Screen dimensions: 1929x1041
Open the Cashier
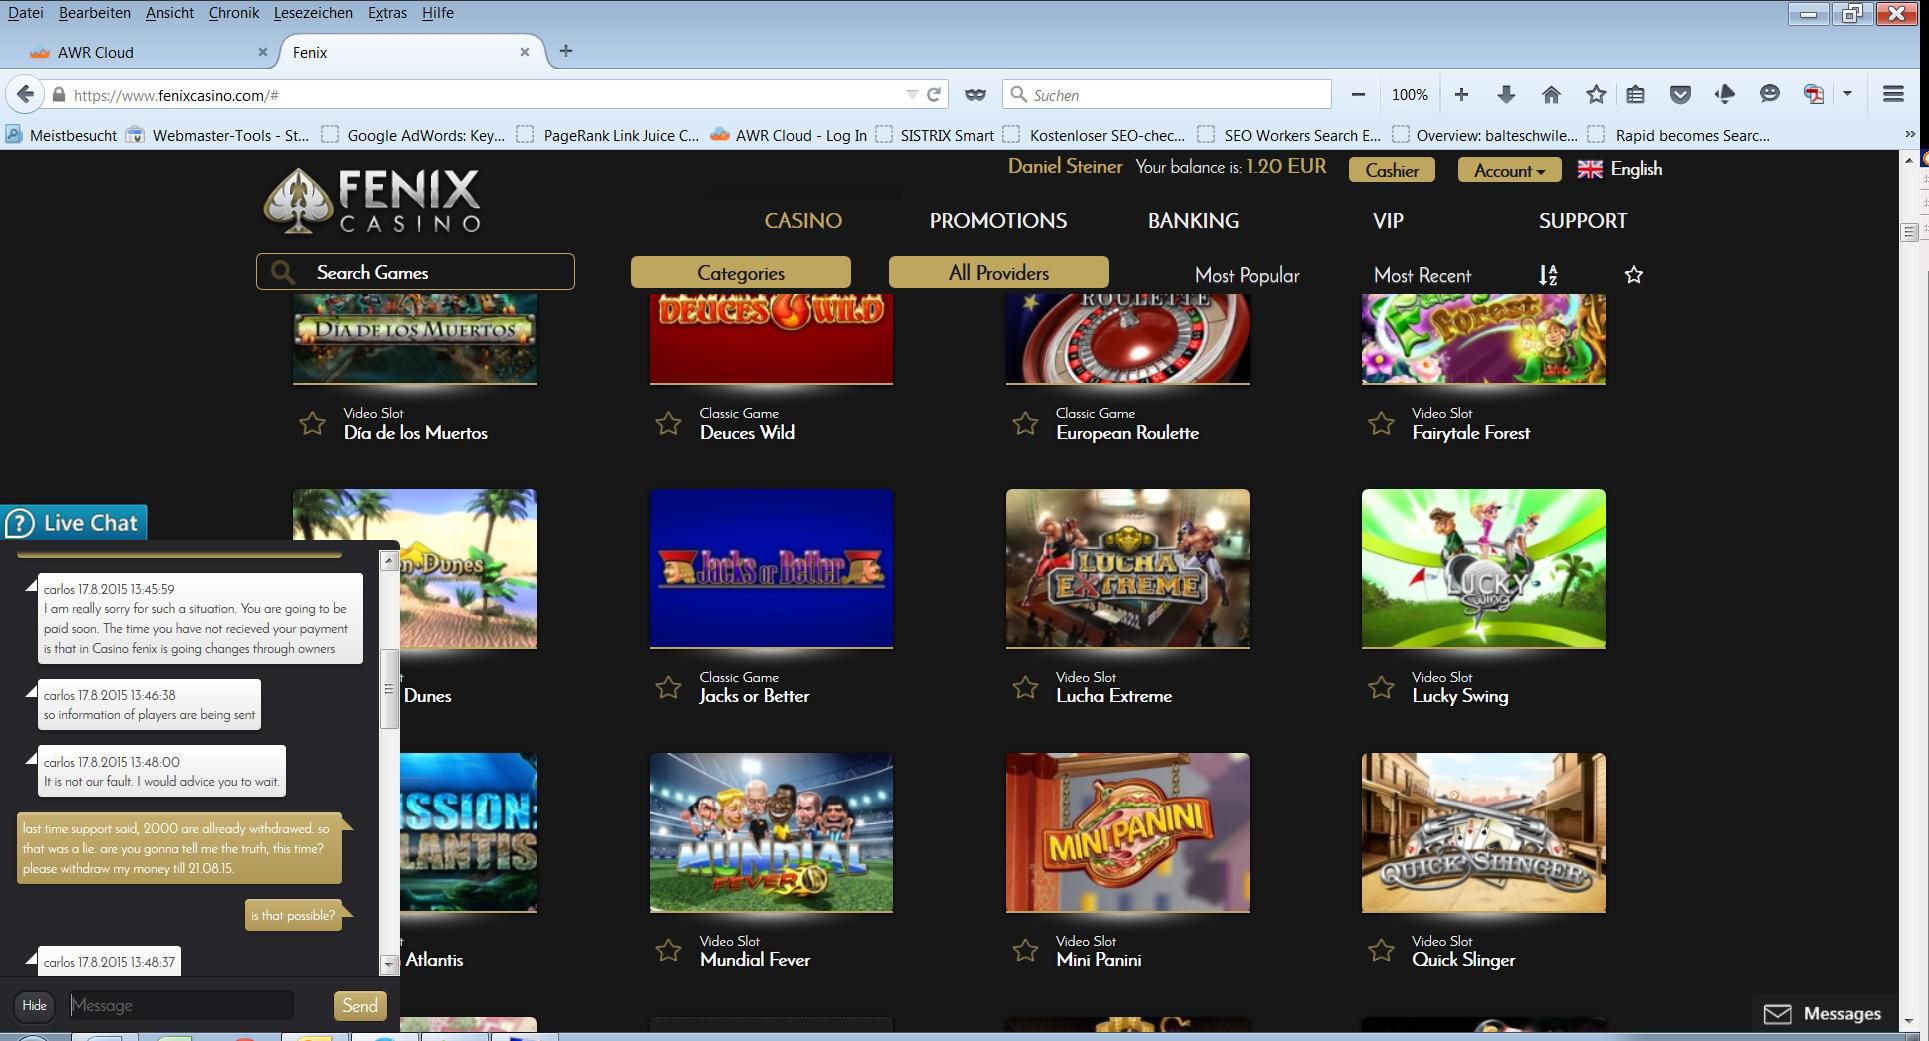pos(1392,170)
